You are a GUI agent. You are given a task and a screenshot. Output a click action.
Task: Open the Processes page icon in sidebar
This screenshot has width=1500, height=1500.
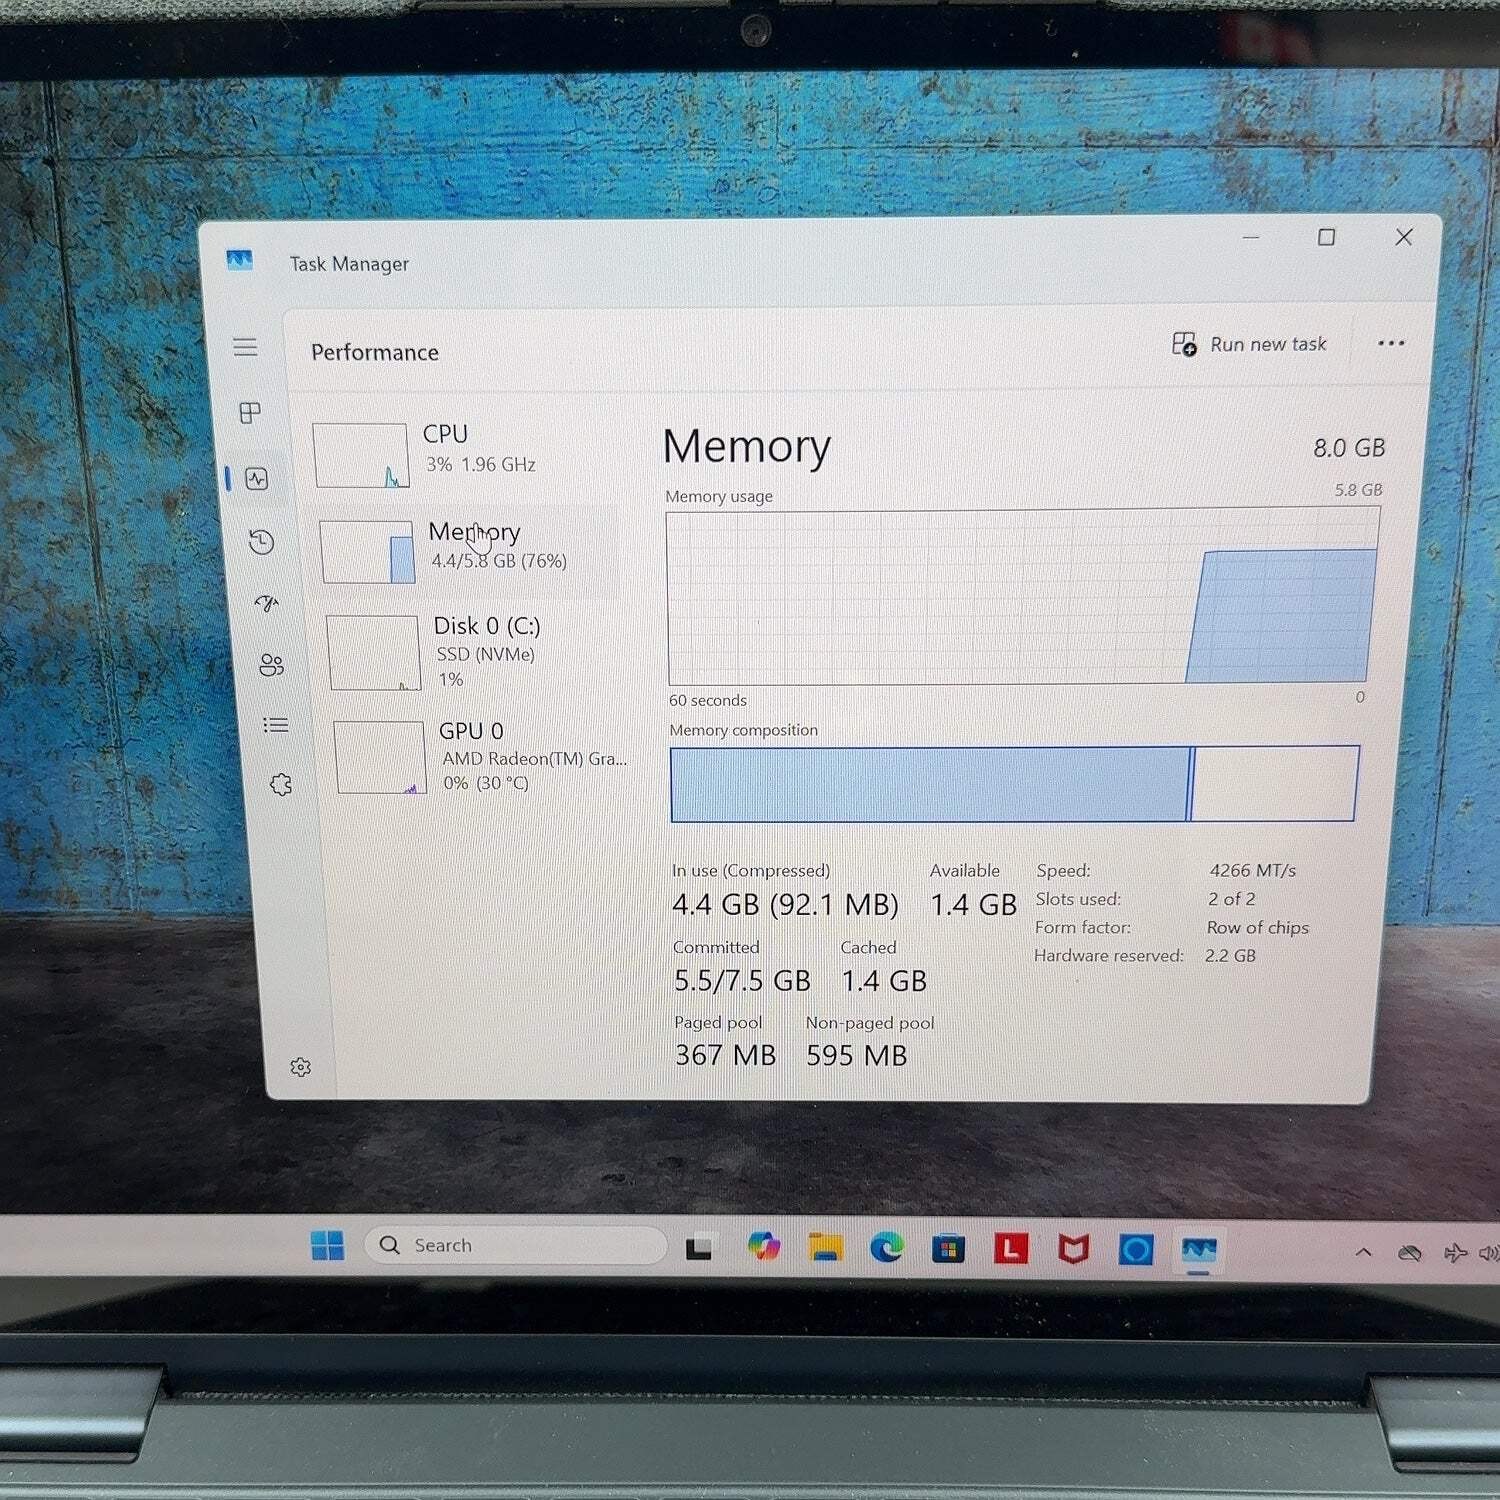pyautogui.click(x=250, y=412)
